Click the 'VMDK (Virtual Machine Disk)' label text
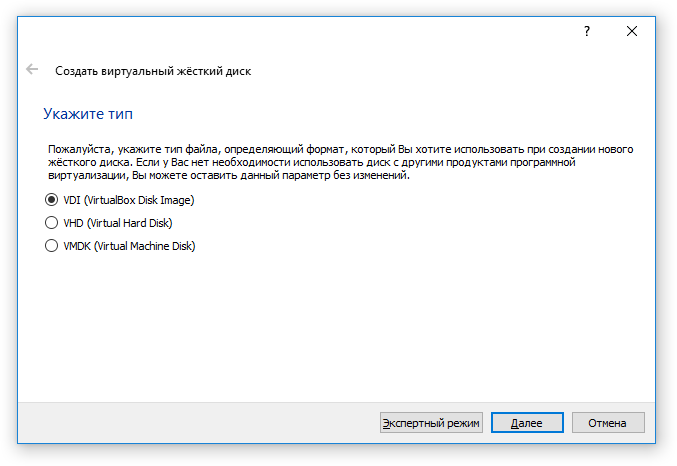Screen dimensions: 677x466 coord(129,246)
